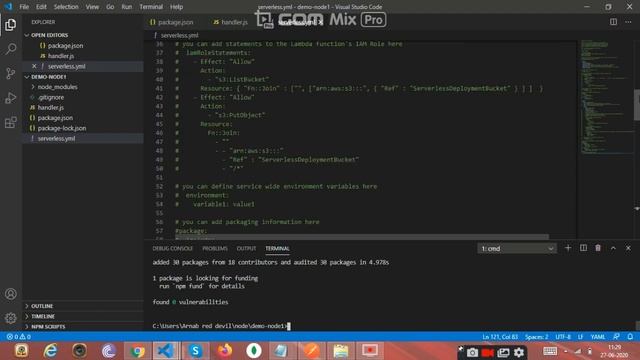Click the editor horizontal scrollbar
Image resolution: width=640 pixels, height=360 pixels.
361,237
